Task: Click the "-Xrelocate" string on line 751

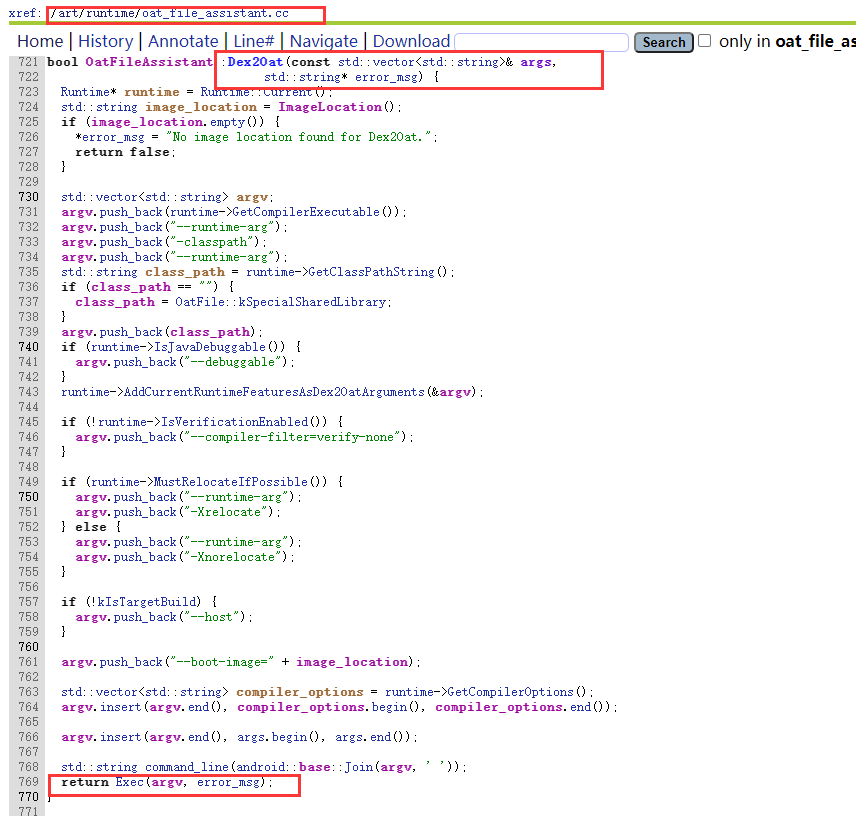Action: coord(226,512)
